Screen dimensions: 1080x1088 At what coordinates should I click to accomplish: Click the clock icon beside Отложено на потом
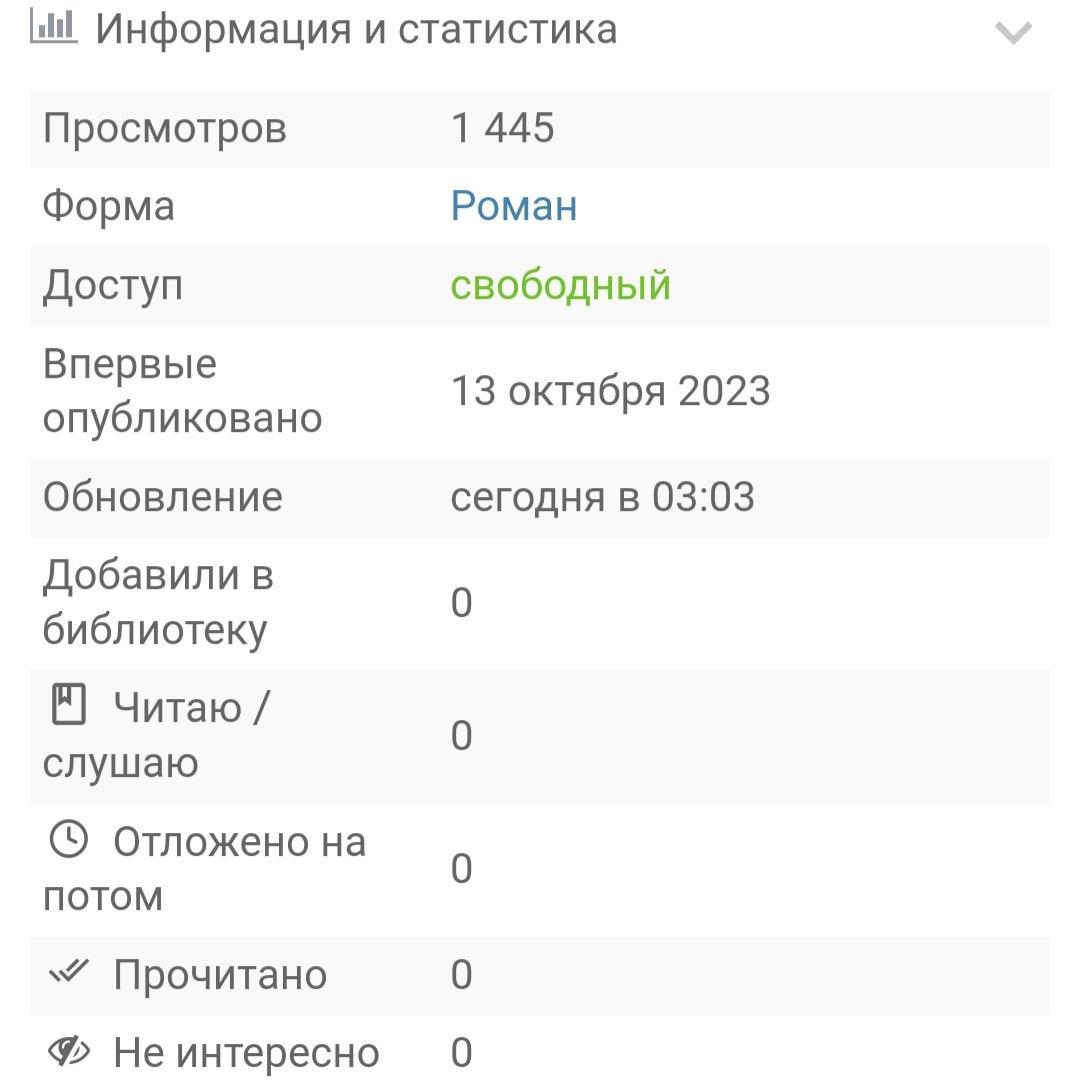[69, 840]
